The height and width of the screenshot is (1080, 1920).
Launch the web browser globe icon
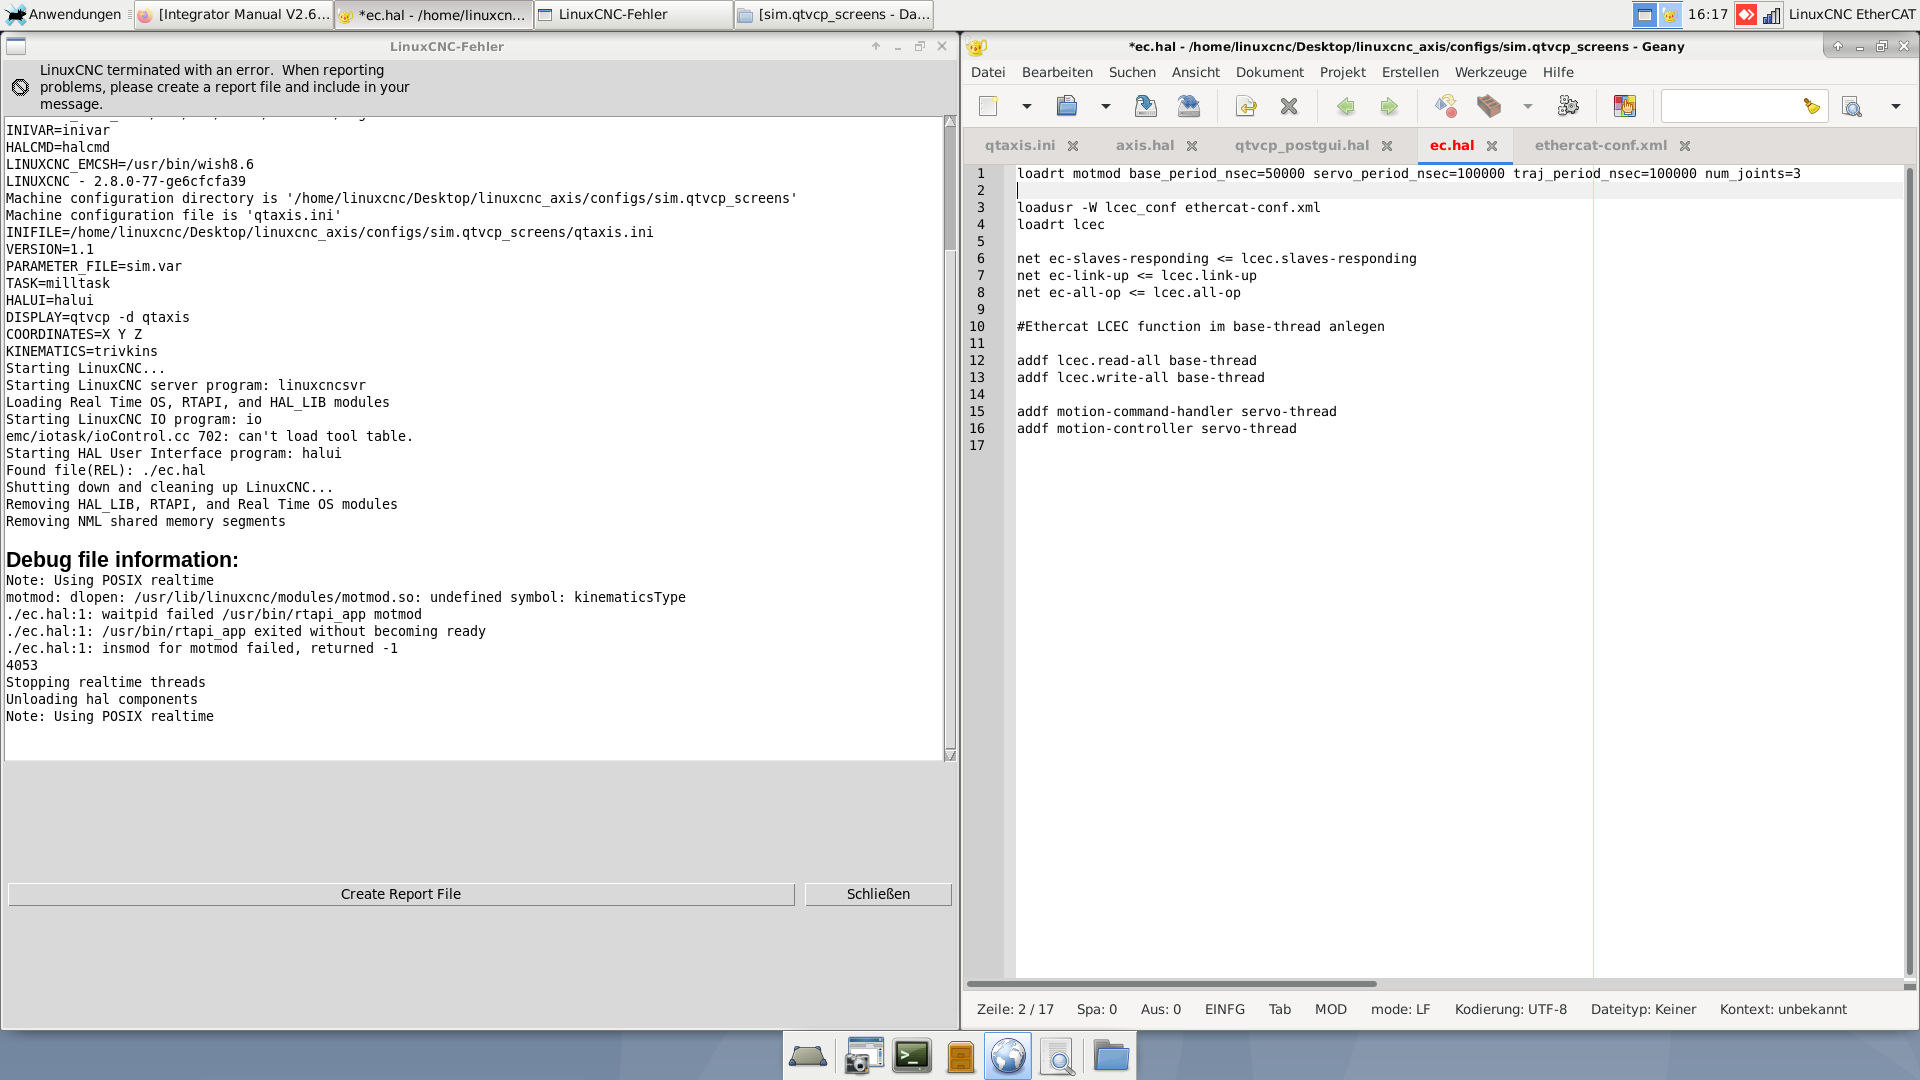pos(1008,1056)
